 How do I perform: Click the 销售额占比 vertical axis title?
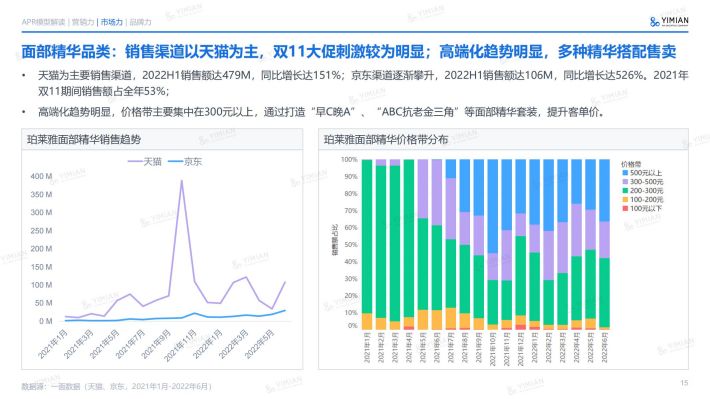[335, 240]
